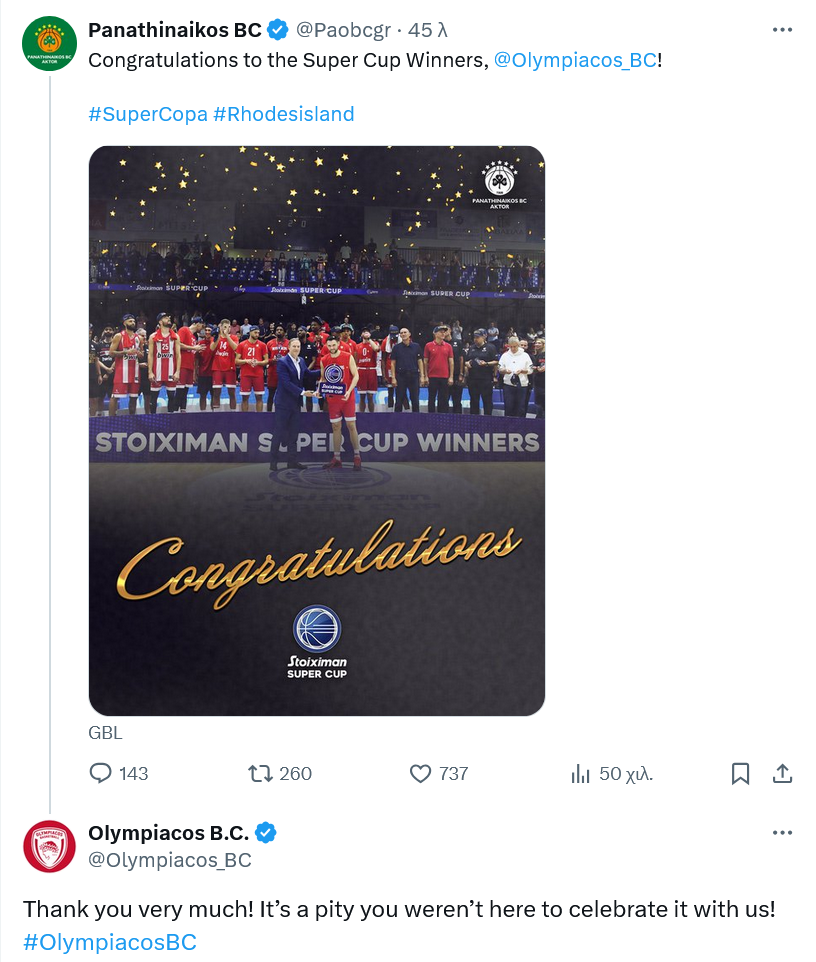
Task: Bookmark the Panathinaikos BC tweet
Action: click(x=740, y=773)
